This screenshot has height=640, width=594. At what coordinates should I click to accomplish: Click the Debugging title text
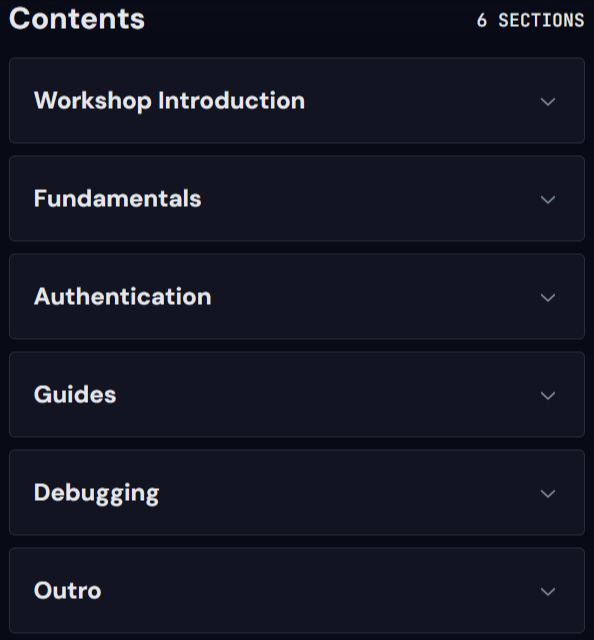[x=96, y=493]
